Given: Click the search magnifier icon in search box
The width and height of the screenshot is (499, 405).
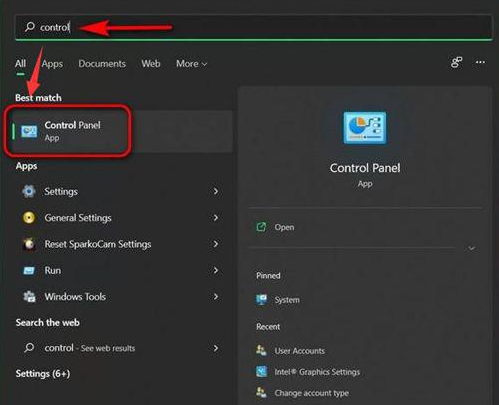Looking at the screenshot, I should coord(30,26).
